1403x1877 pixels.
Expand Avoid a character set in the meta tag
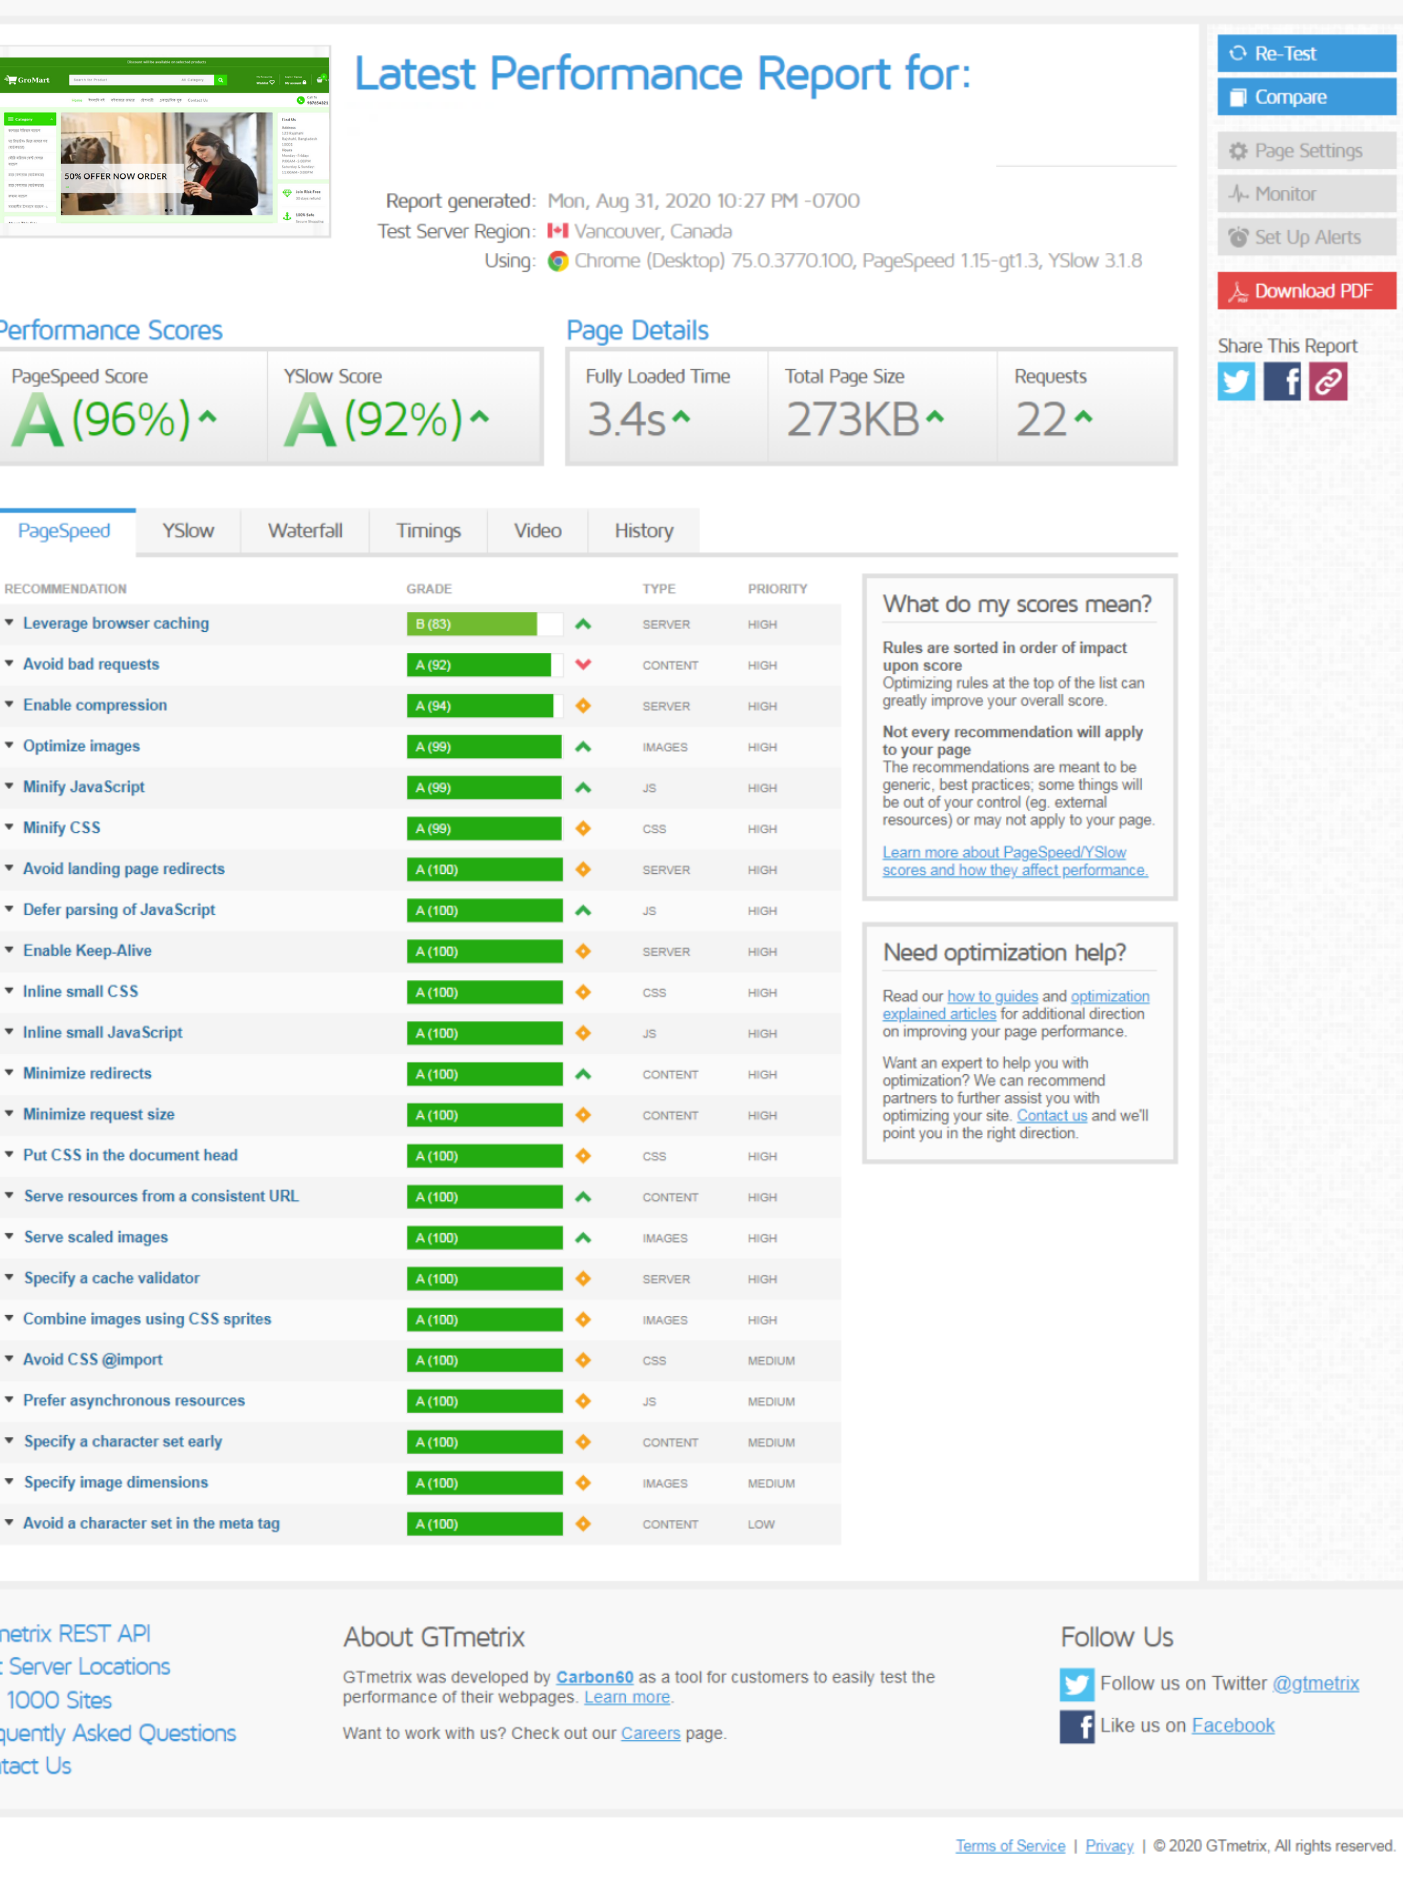coord(151,1524)
